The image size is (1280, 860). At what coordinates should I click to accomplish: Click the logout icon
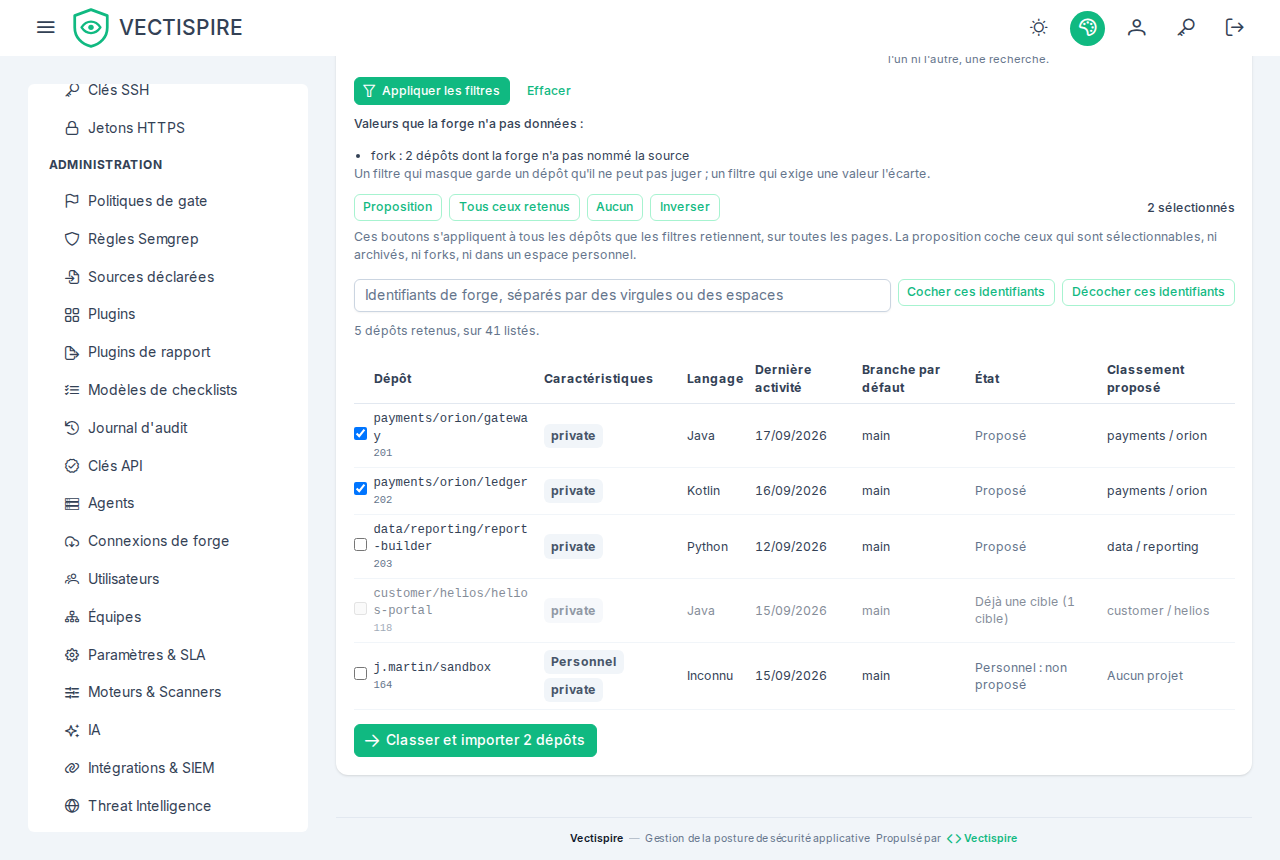point(1235,28)
